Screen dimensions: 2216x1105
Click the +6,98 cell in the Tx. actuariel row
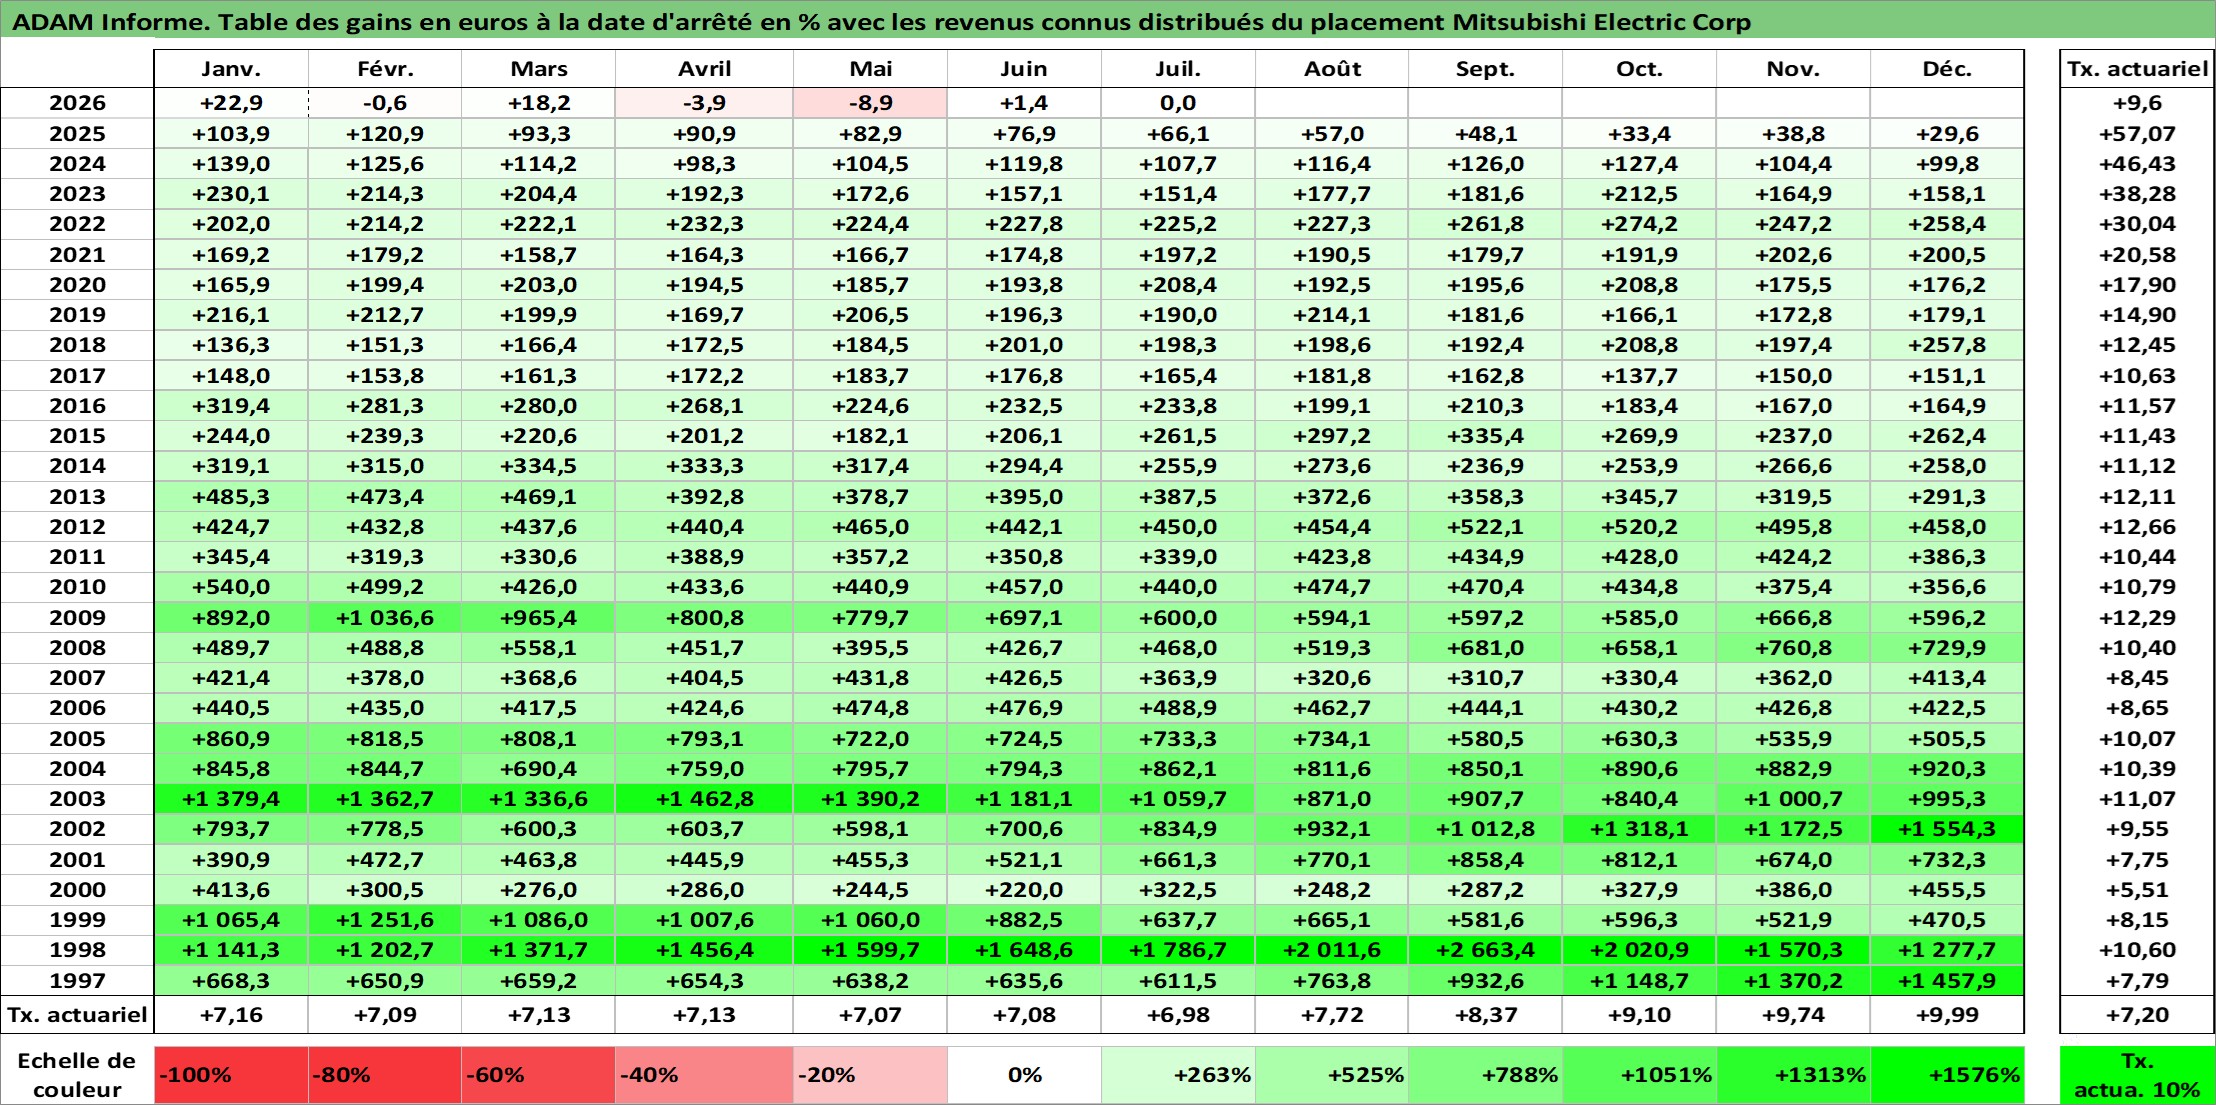coord(1178,1015)
